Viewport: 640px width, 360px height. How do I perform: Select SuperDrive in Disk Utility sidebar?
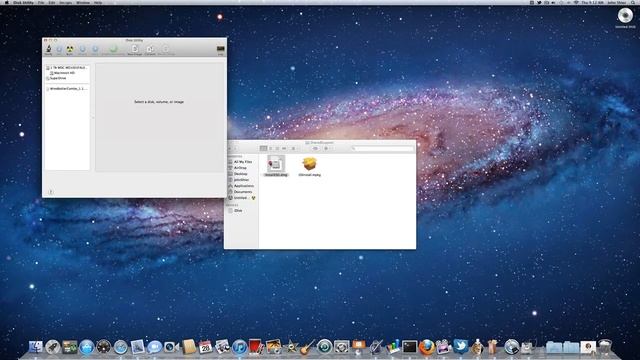[56, 78]
